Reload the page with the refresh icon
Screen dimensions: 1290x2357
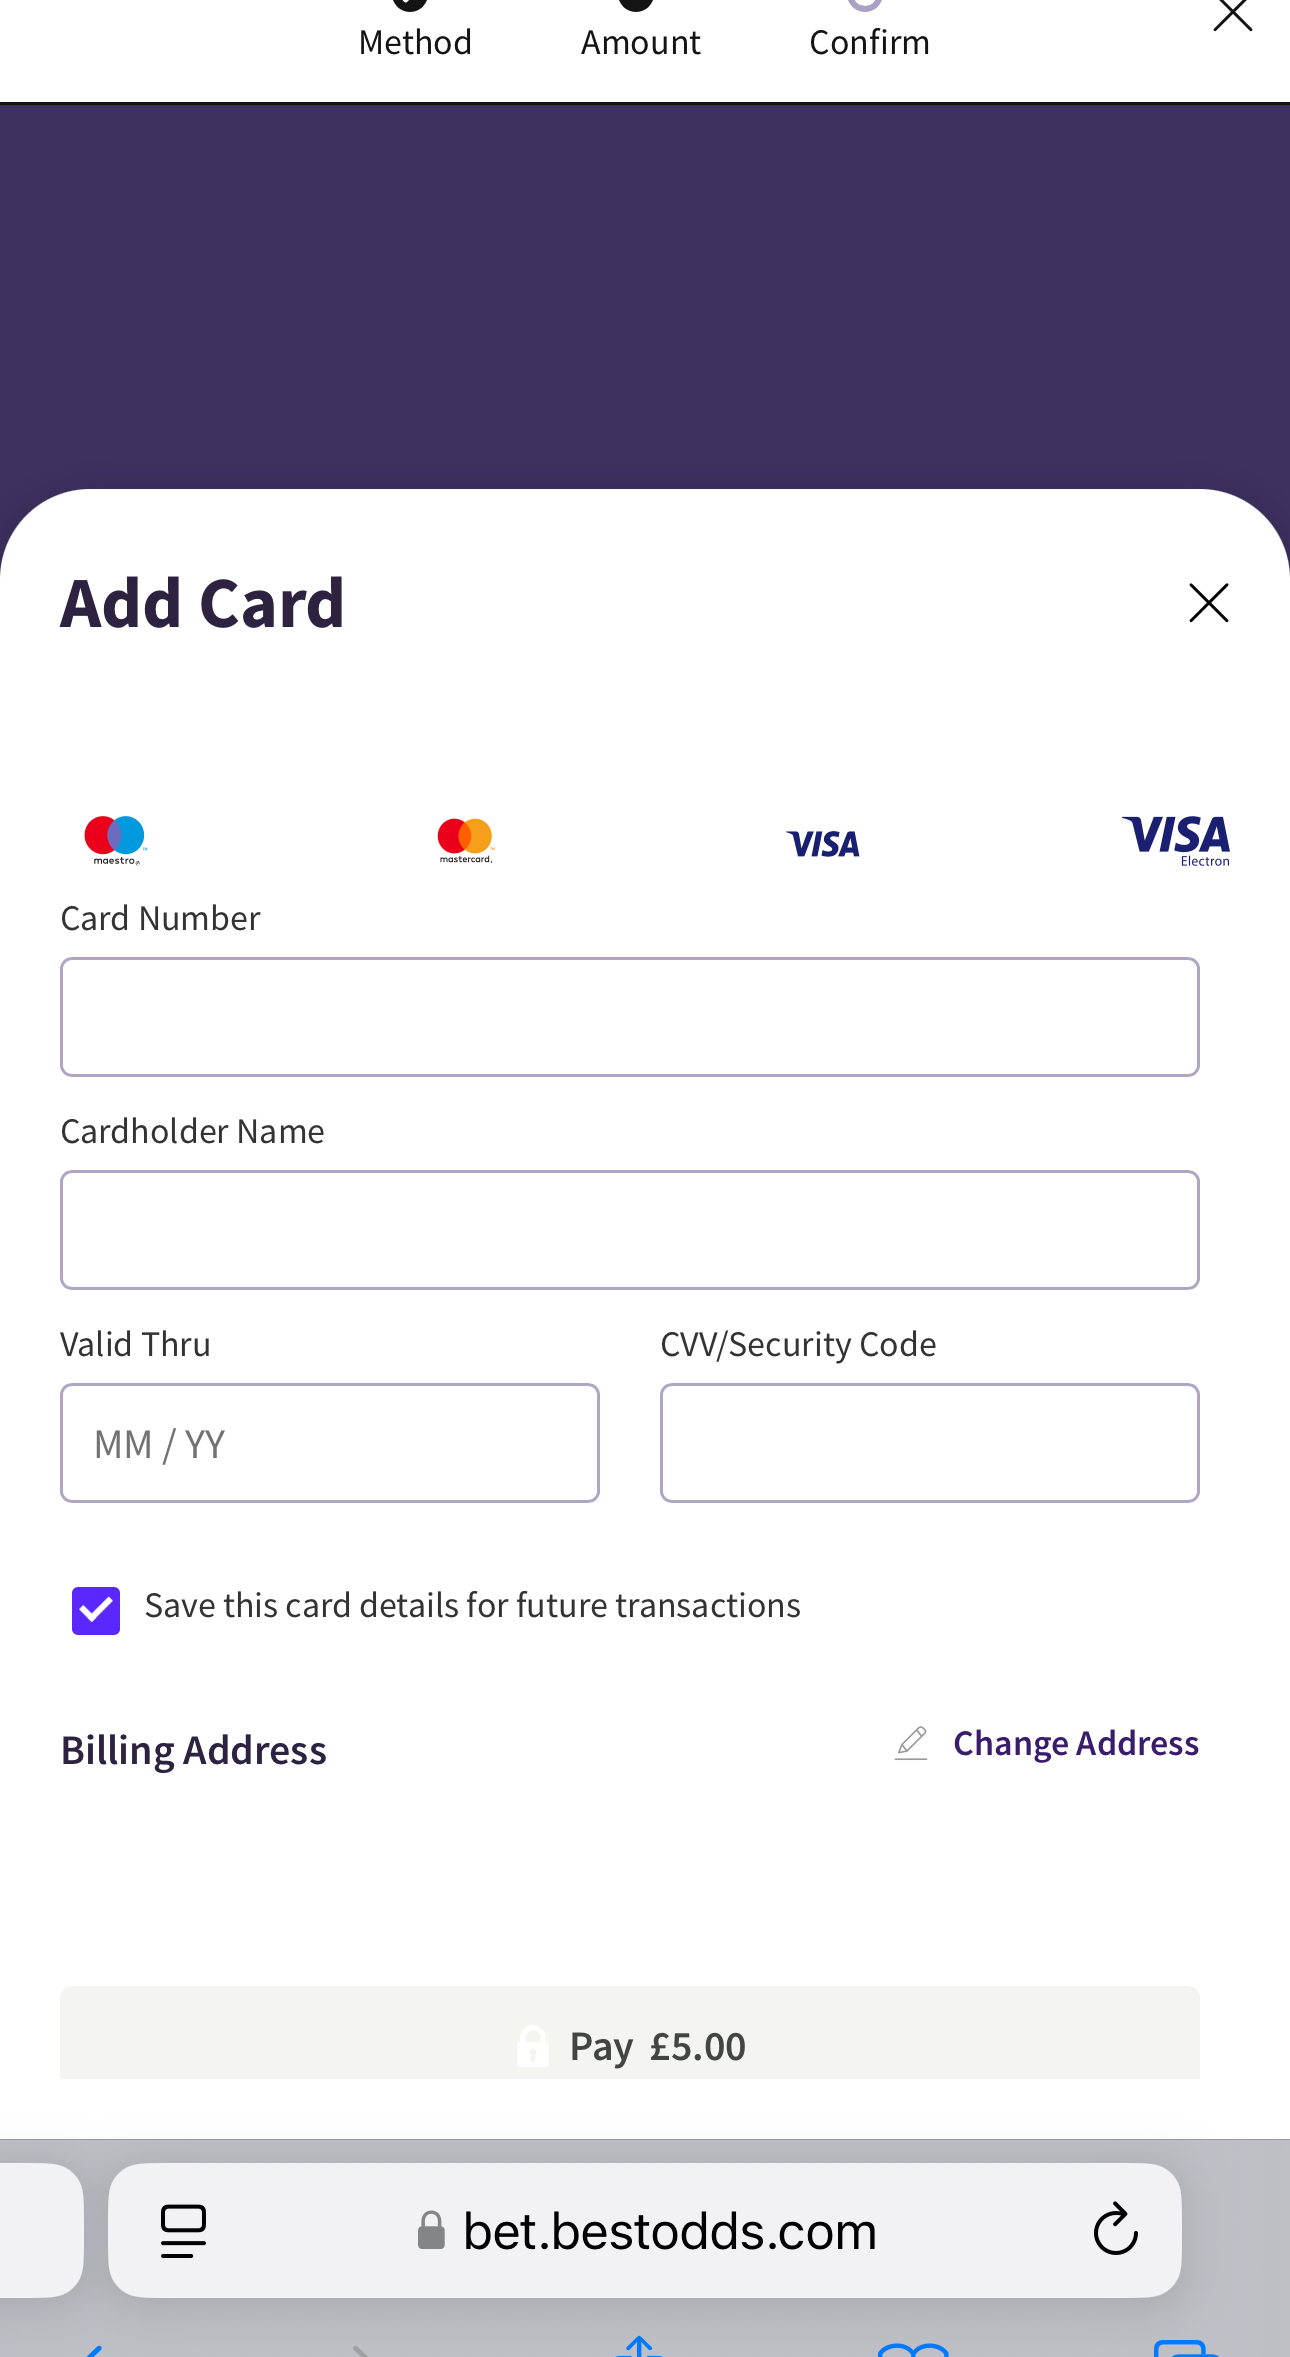(1115, 2231)
